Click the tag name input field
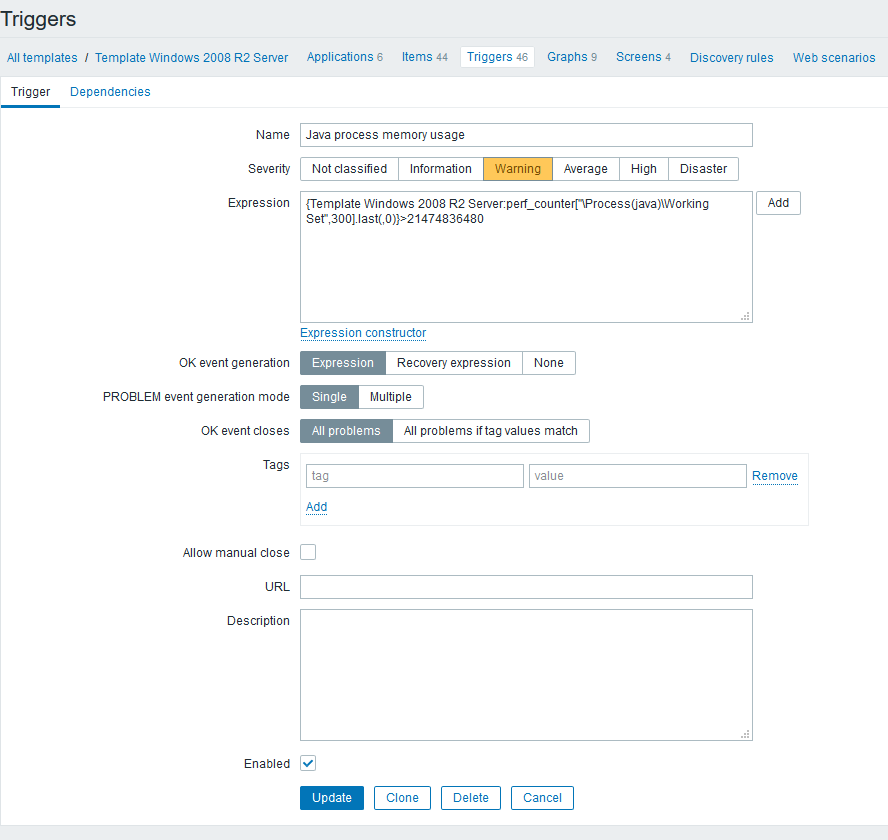This screenshot has width=888, height=840. click(415, 476)
